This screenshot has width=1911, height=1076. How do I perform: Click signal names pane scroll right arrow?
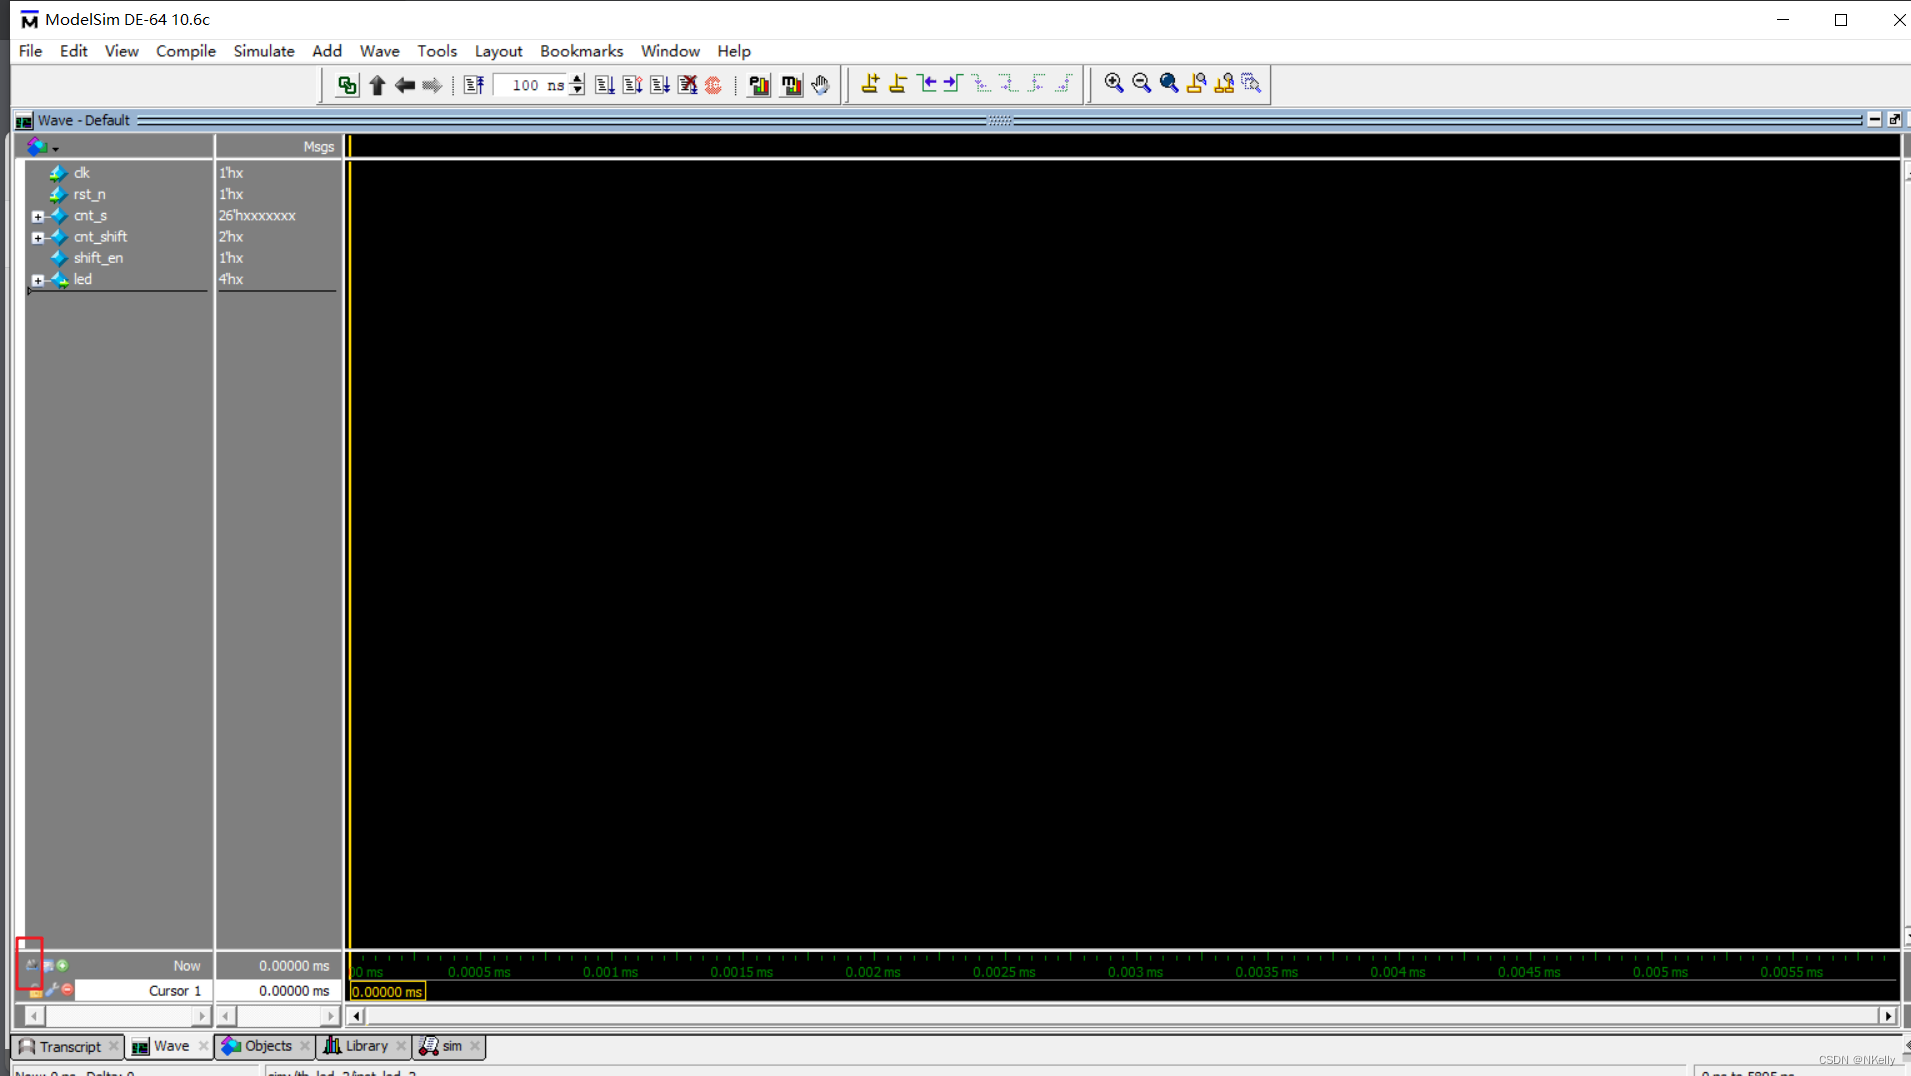(x=202, y=1016)
